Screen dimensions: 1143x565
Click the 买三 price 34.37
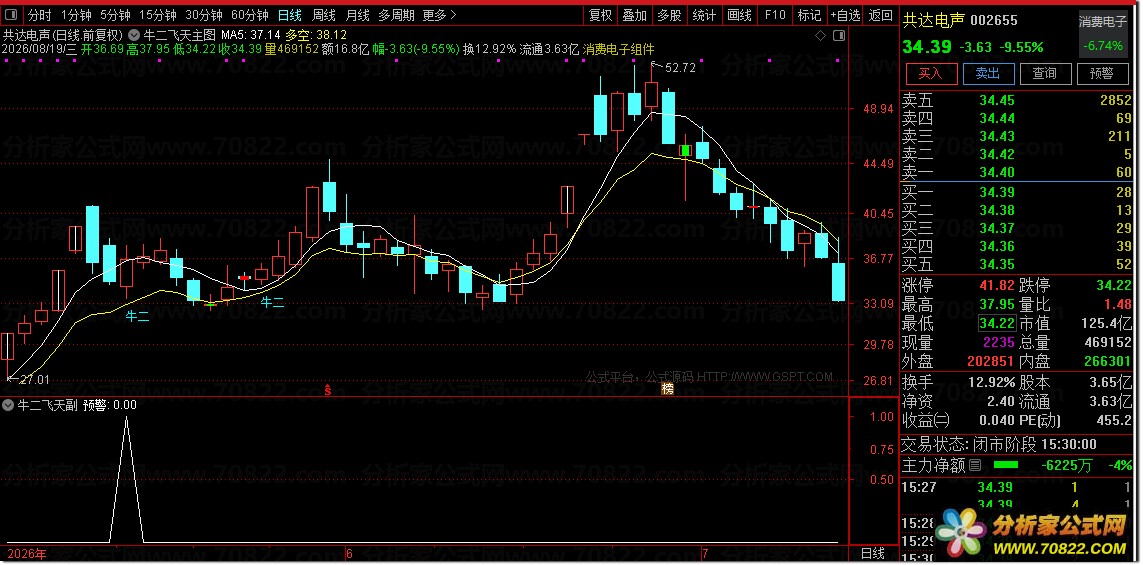(x=996, y=228)
